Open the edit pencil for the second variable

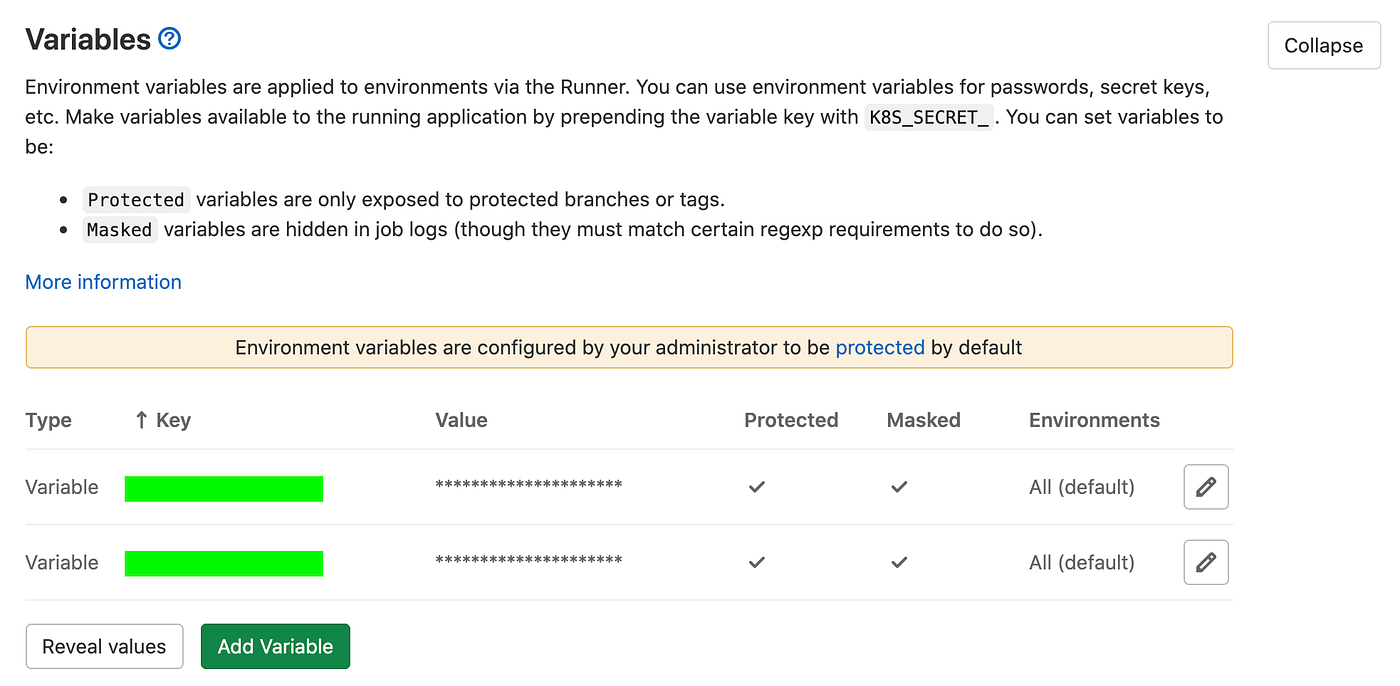(x=1206, y=562)
